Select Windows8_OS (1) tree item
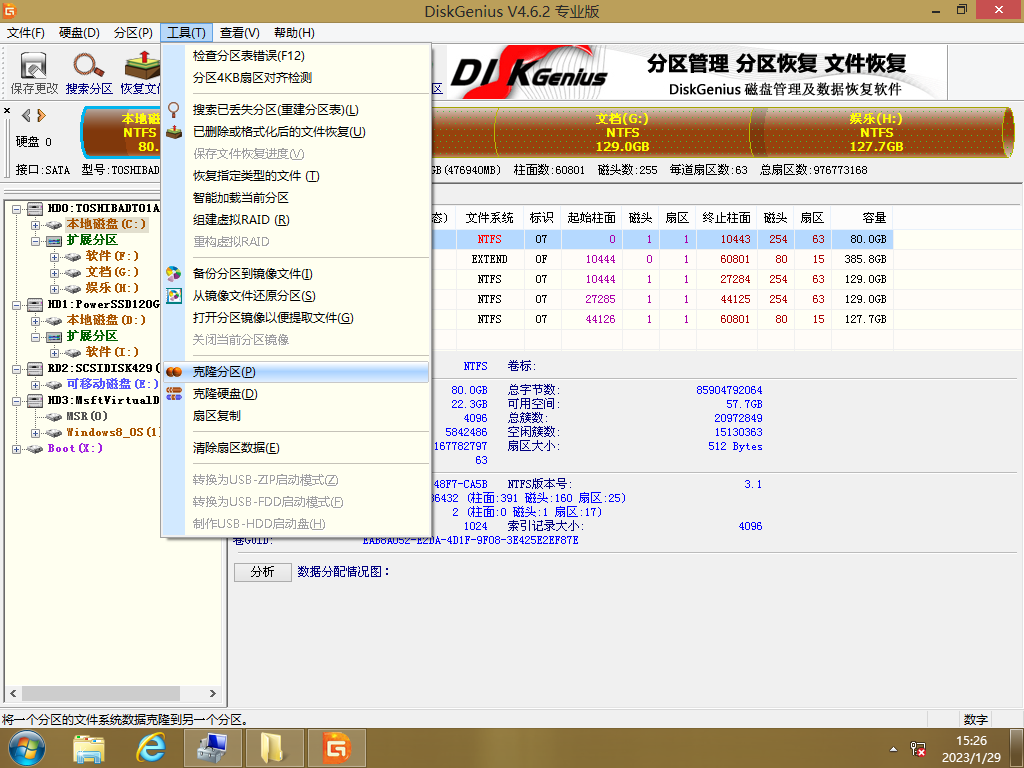 (113, 432)
